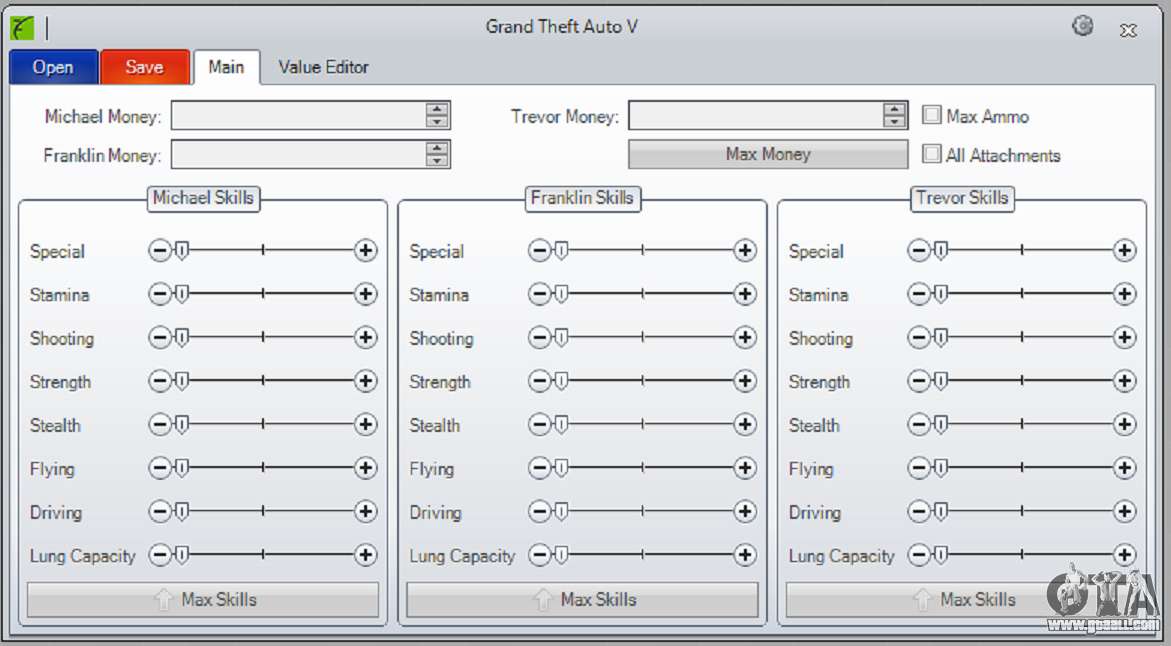This screenshot has height=646, width=1171.
Task: Click the green app logo icon
Action: pyautogui.click(x=22, y=28)
